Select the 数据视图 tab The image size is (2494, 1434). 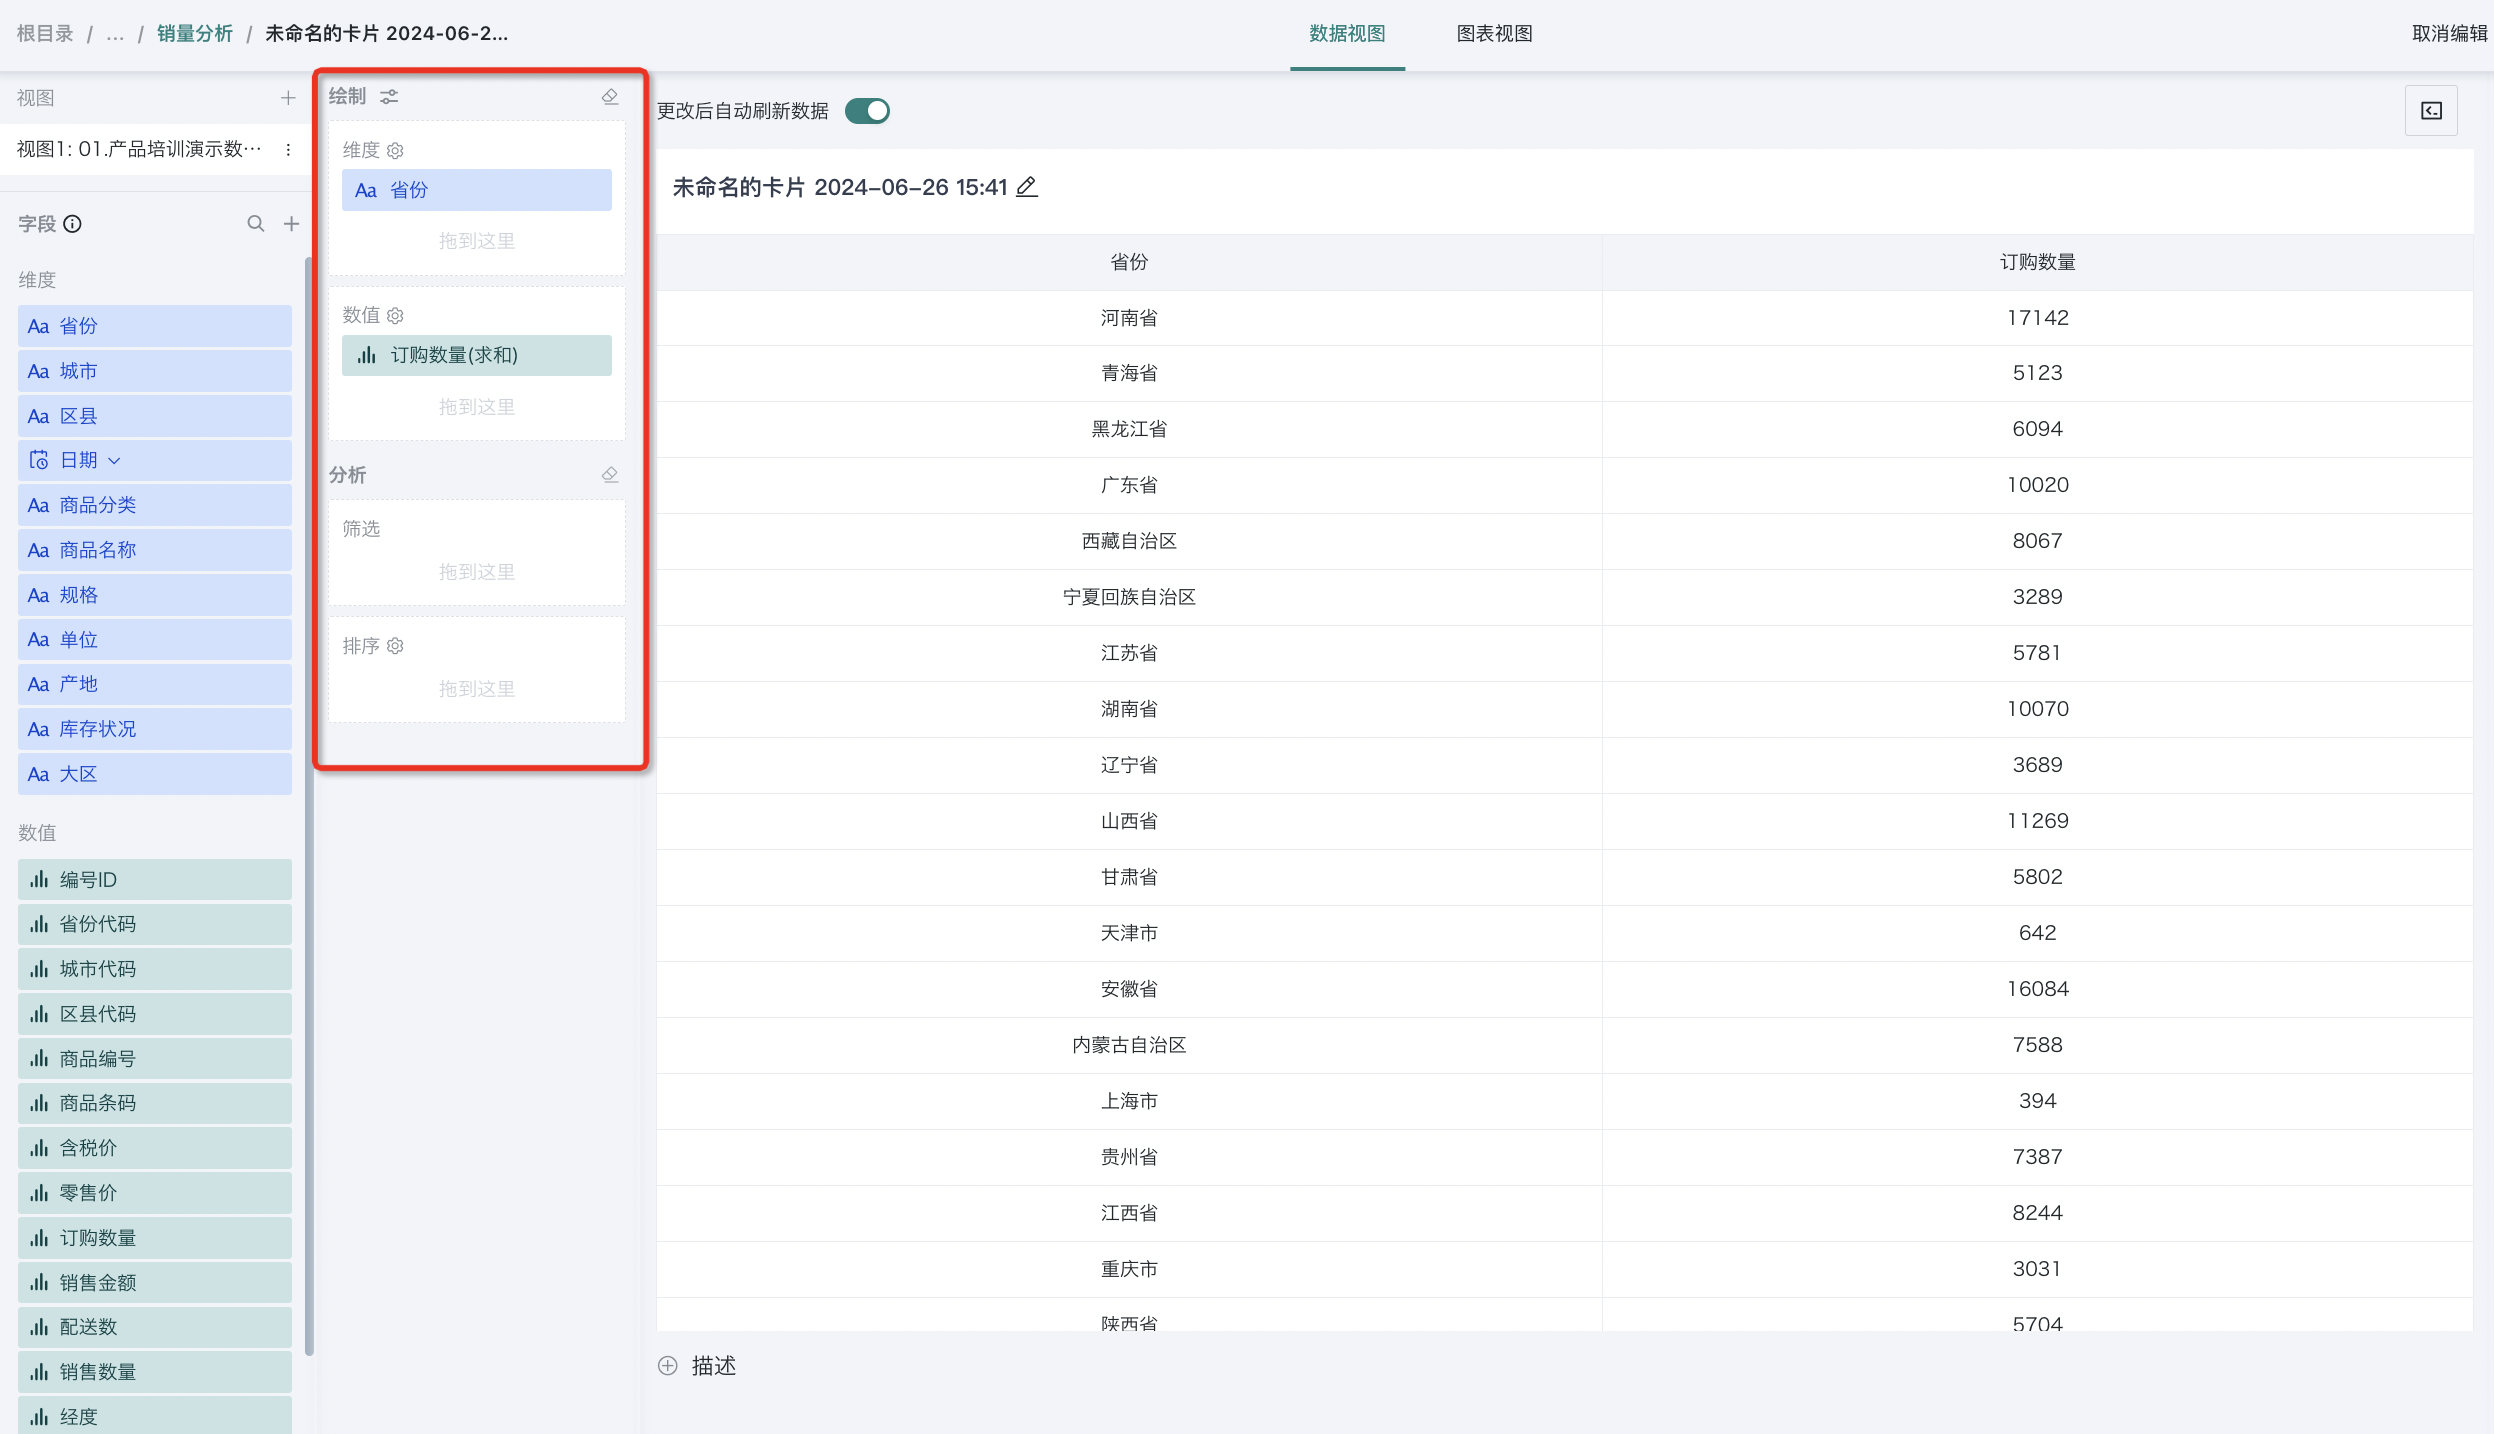tap(1347, 34)
